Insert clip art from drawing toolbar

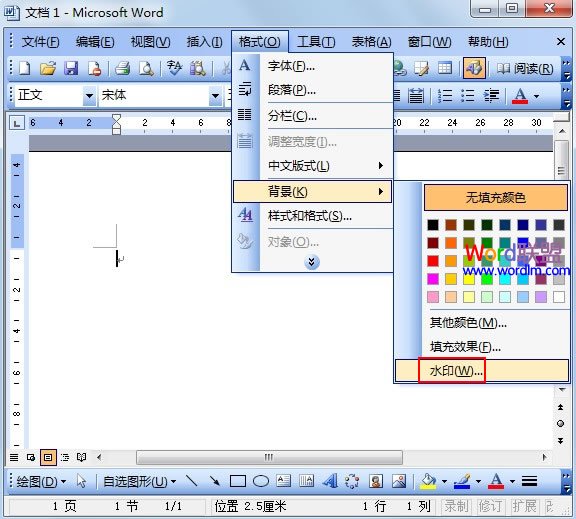coord(376,481)
